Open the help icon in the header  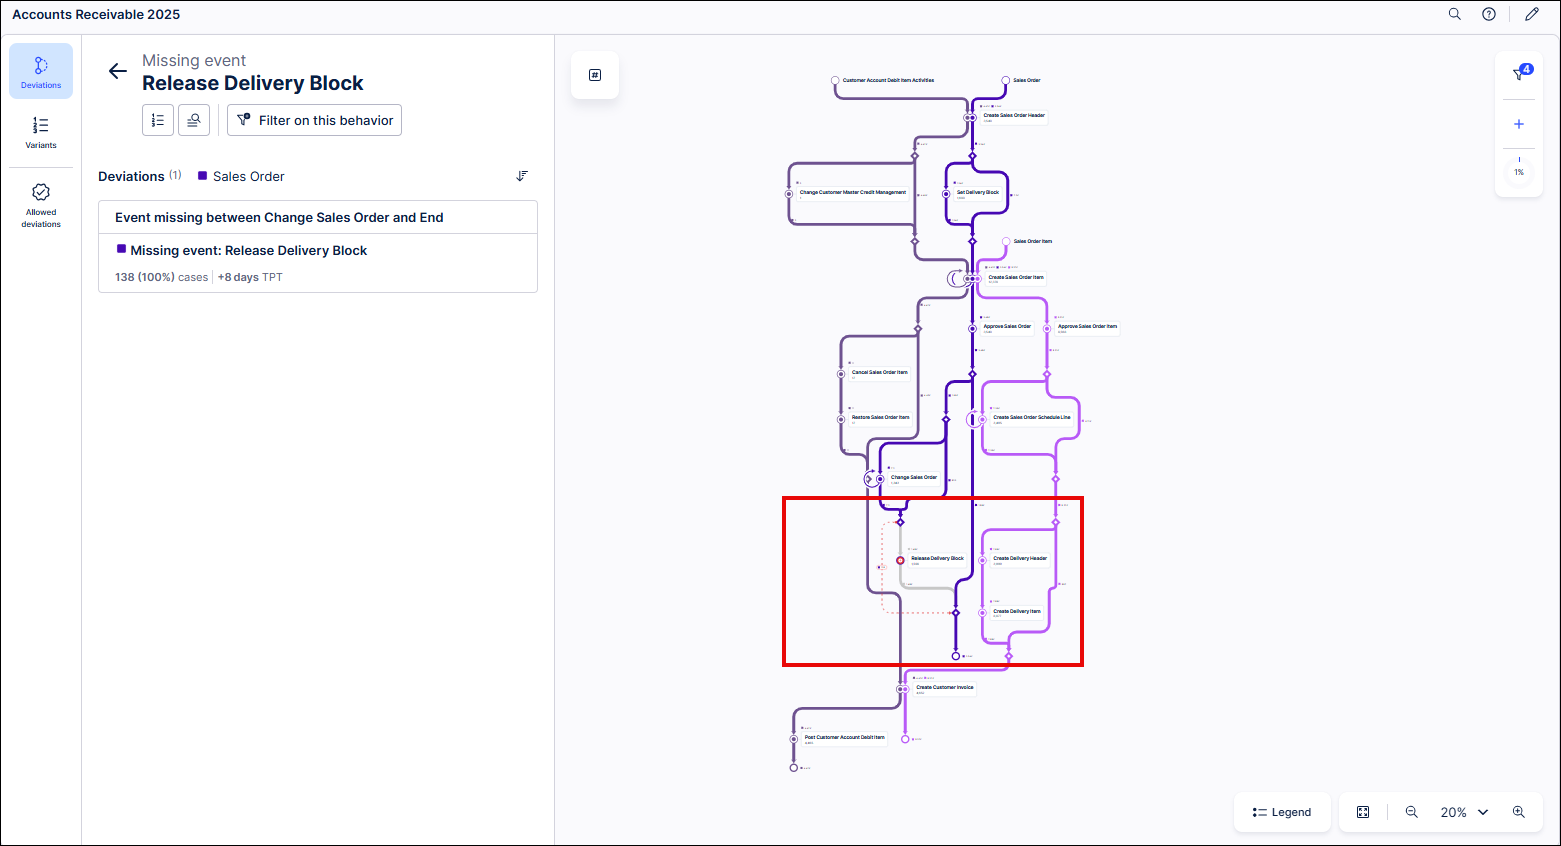1489,14
